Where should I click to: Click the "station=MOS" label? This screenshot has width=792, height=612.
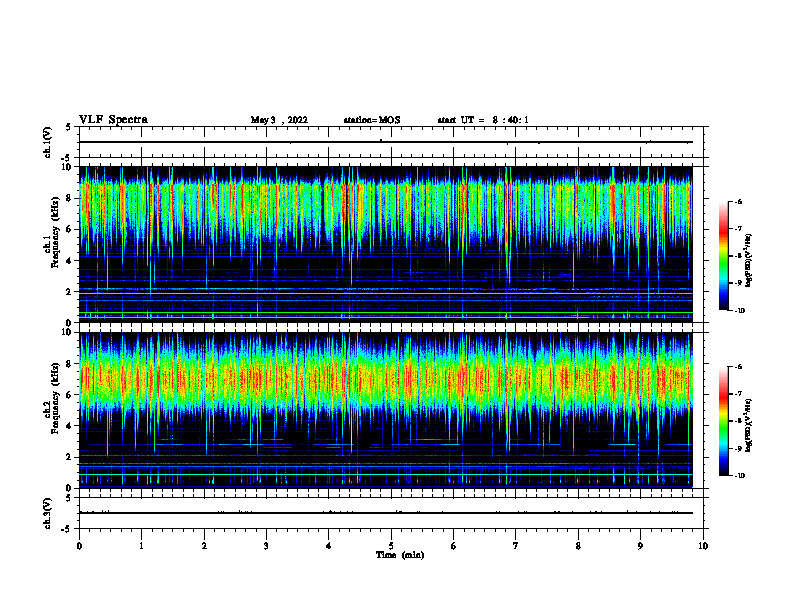pyautogui.click(x=372, y=120)
